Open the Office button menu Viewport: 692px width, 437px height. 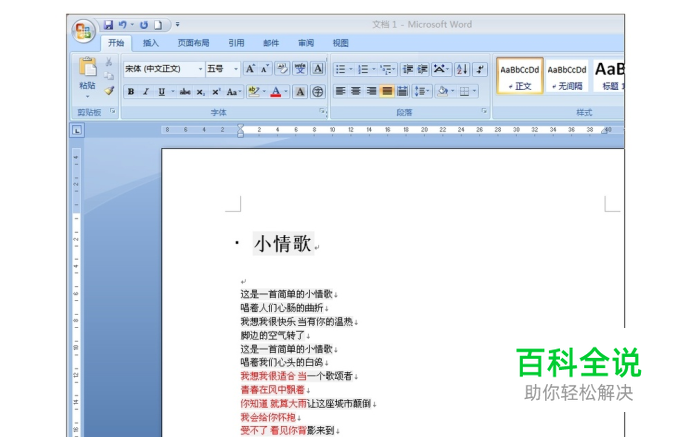click(x=83, y=31)
